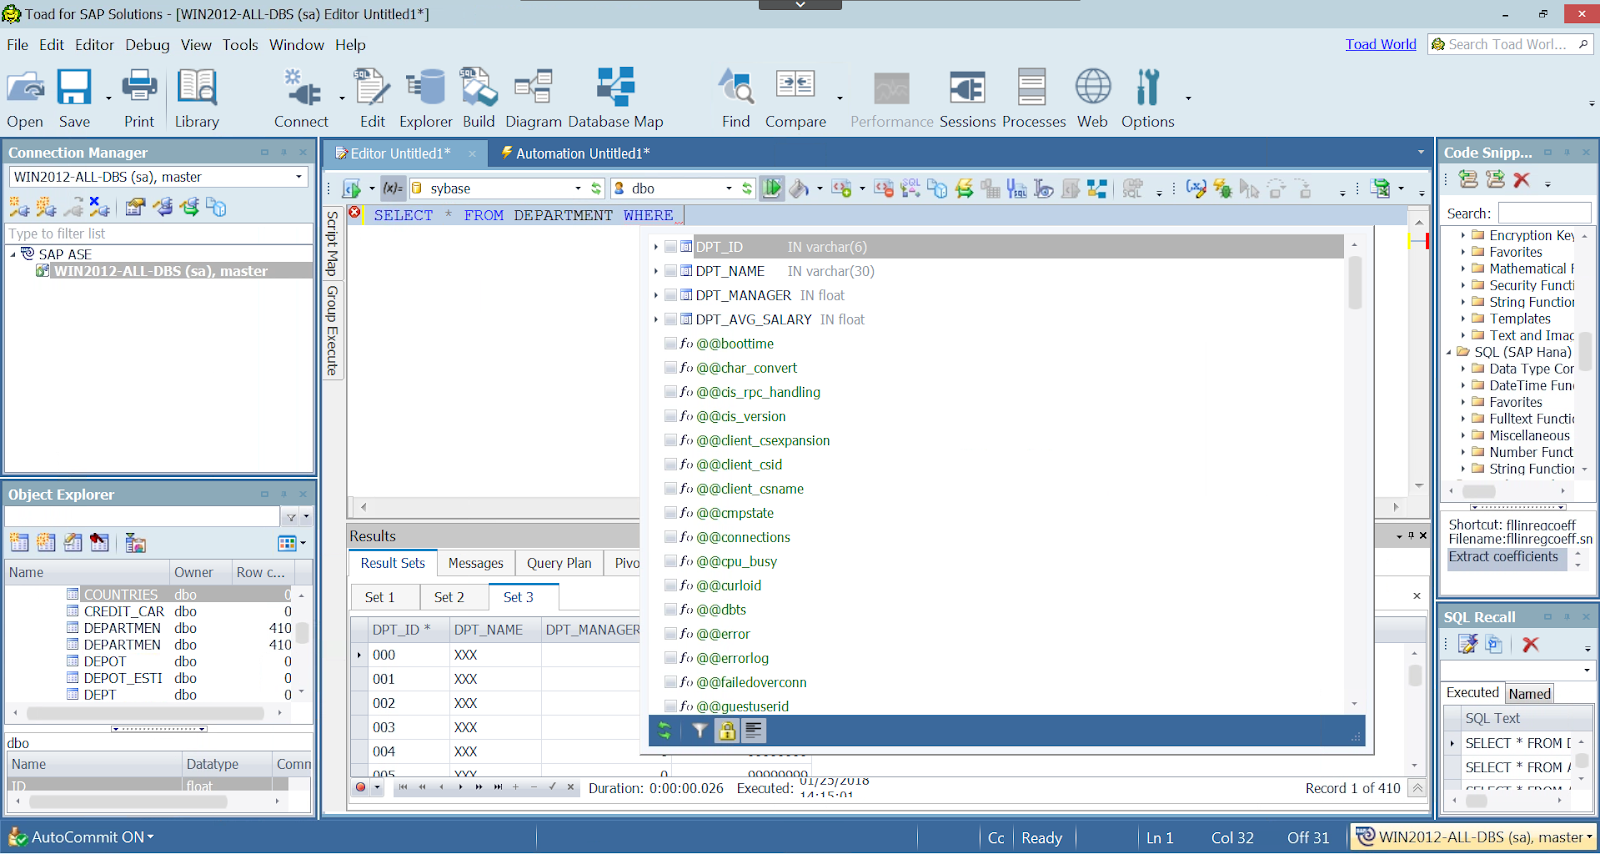Click the lock icon in code completion popup
The height and width of the screenshot is (854, 1600).
coord(727,731)
